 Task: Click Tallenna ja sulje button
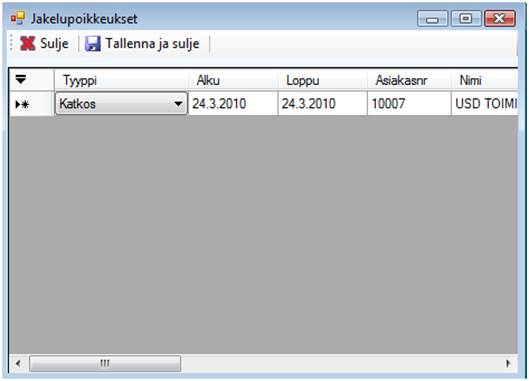(142, 44)
